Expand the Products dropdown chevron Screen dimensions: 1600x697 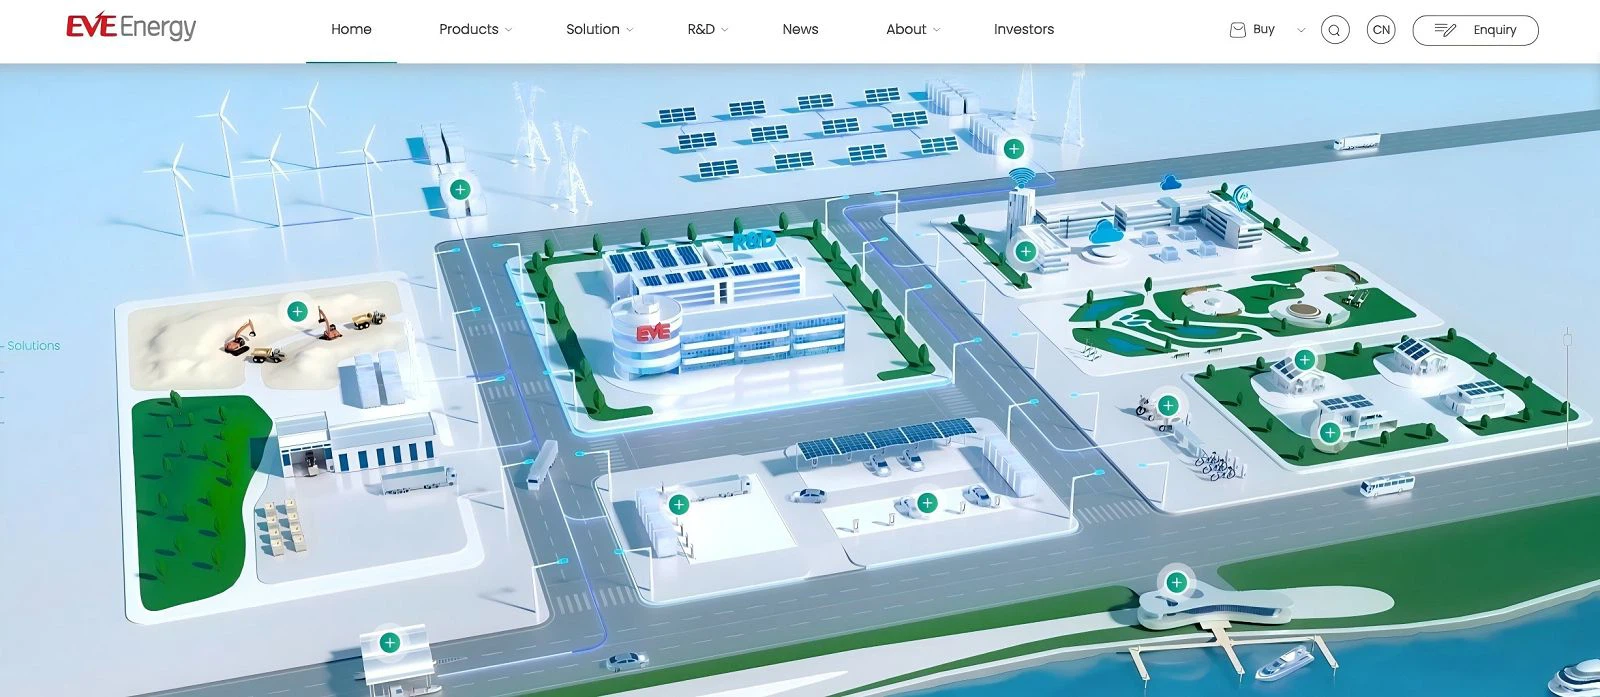(x=508, y=30)
